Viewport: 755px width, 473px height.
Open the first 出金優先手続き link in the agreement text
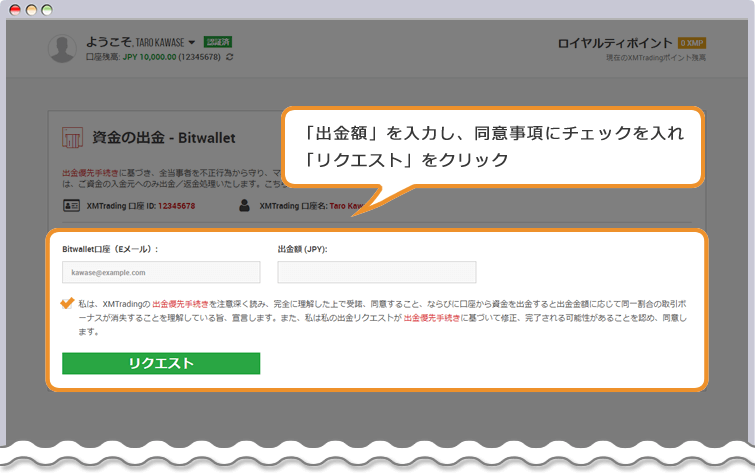(x=181, y=304)
